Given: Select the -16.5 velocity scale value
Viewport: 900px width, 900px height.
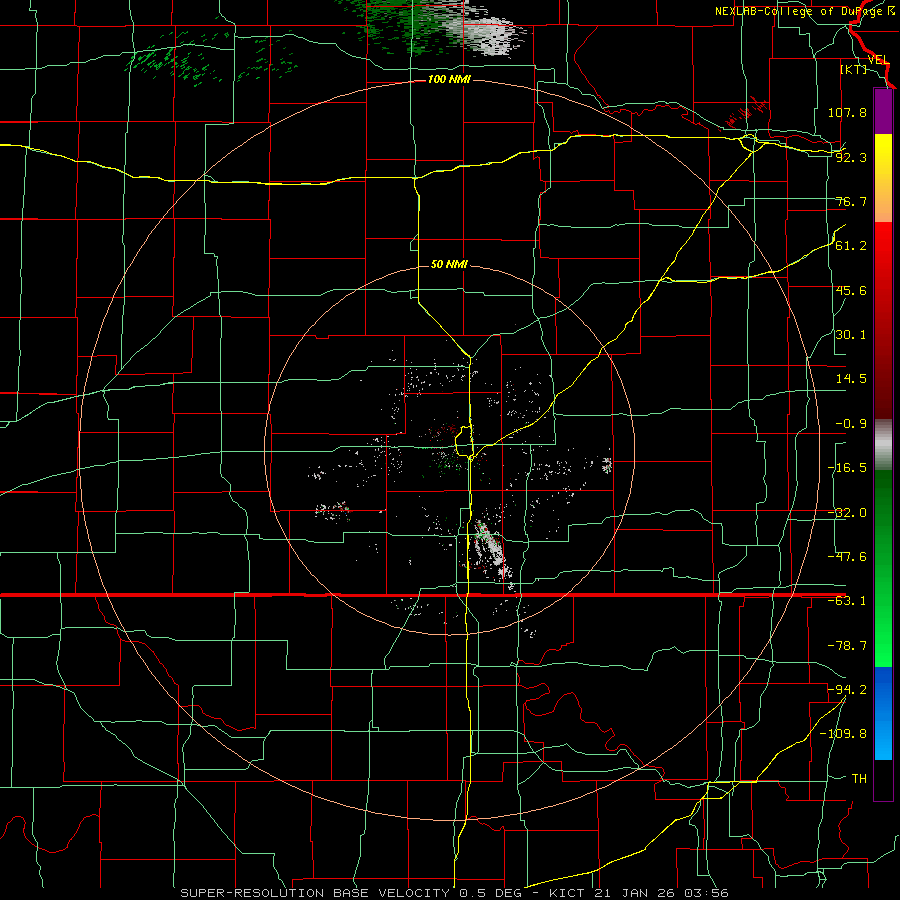Looking at the screenshot, I should 847,468.
